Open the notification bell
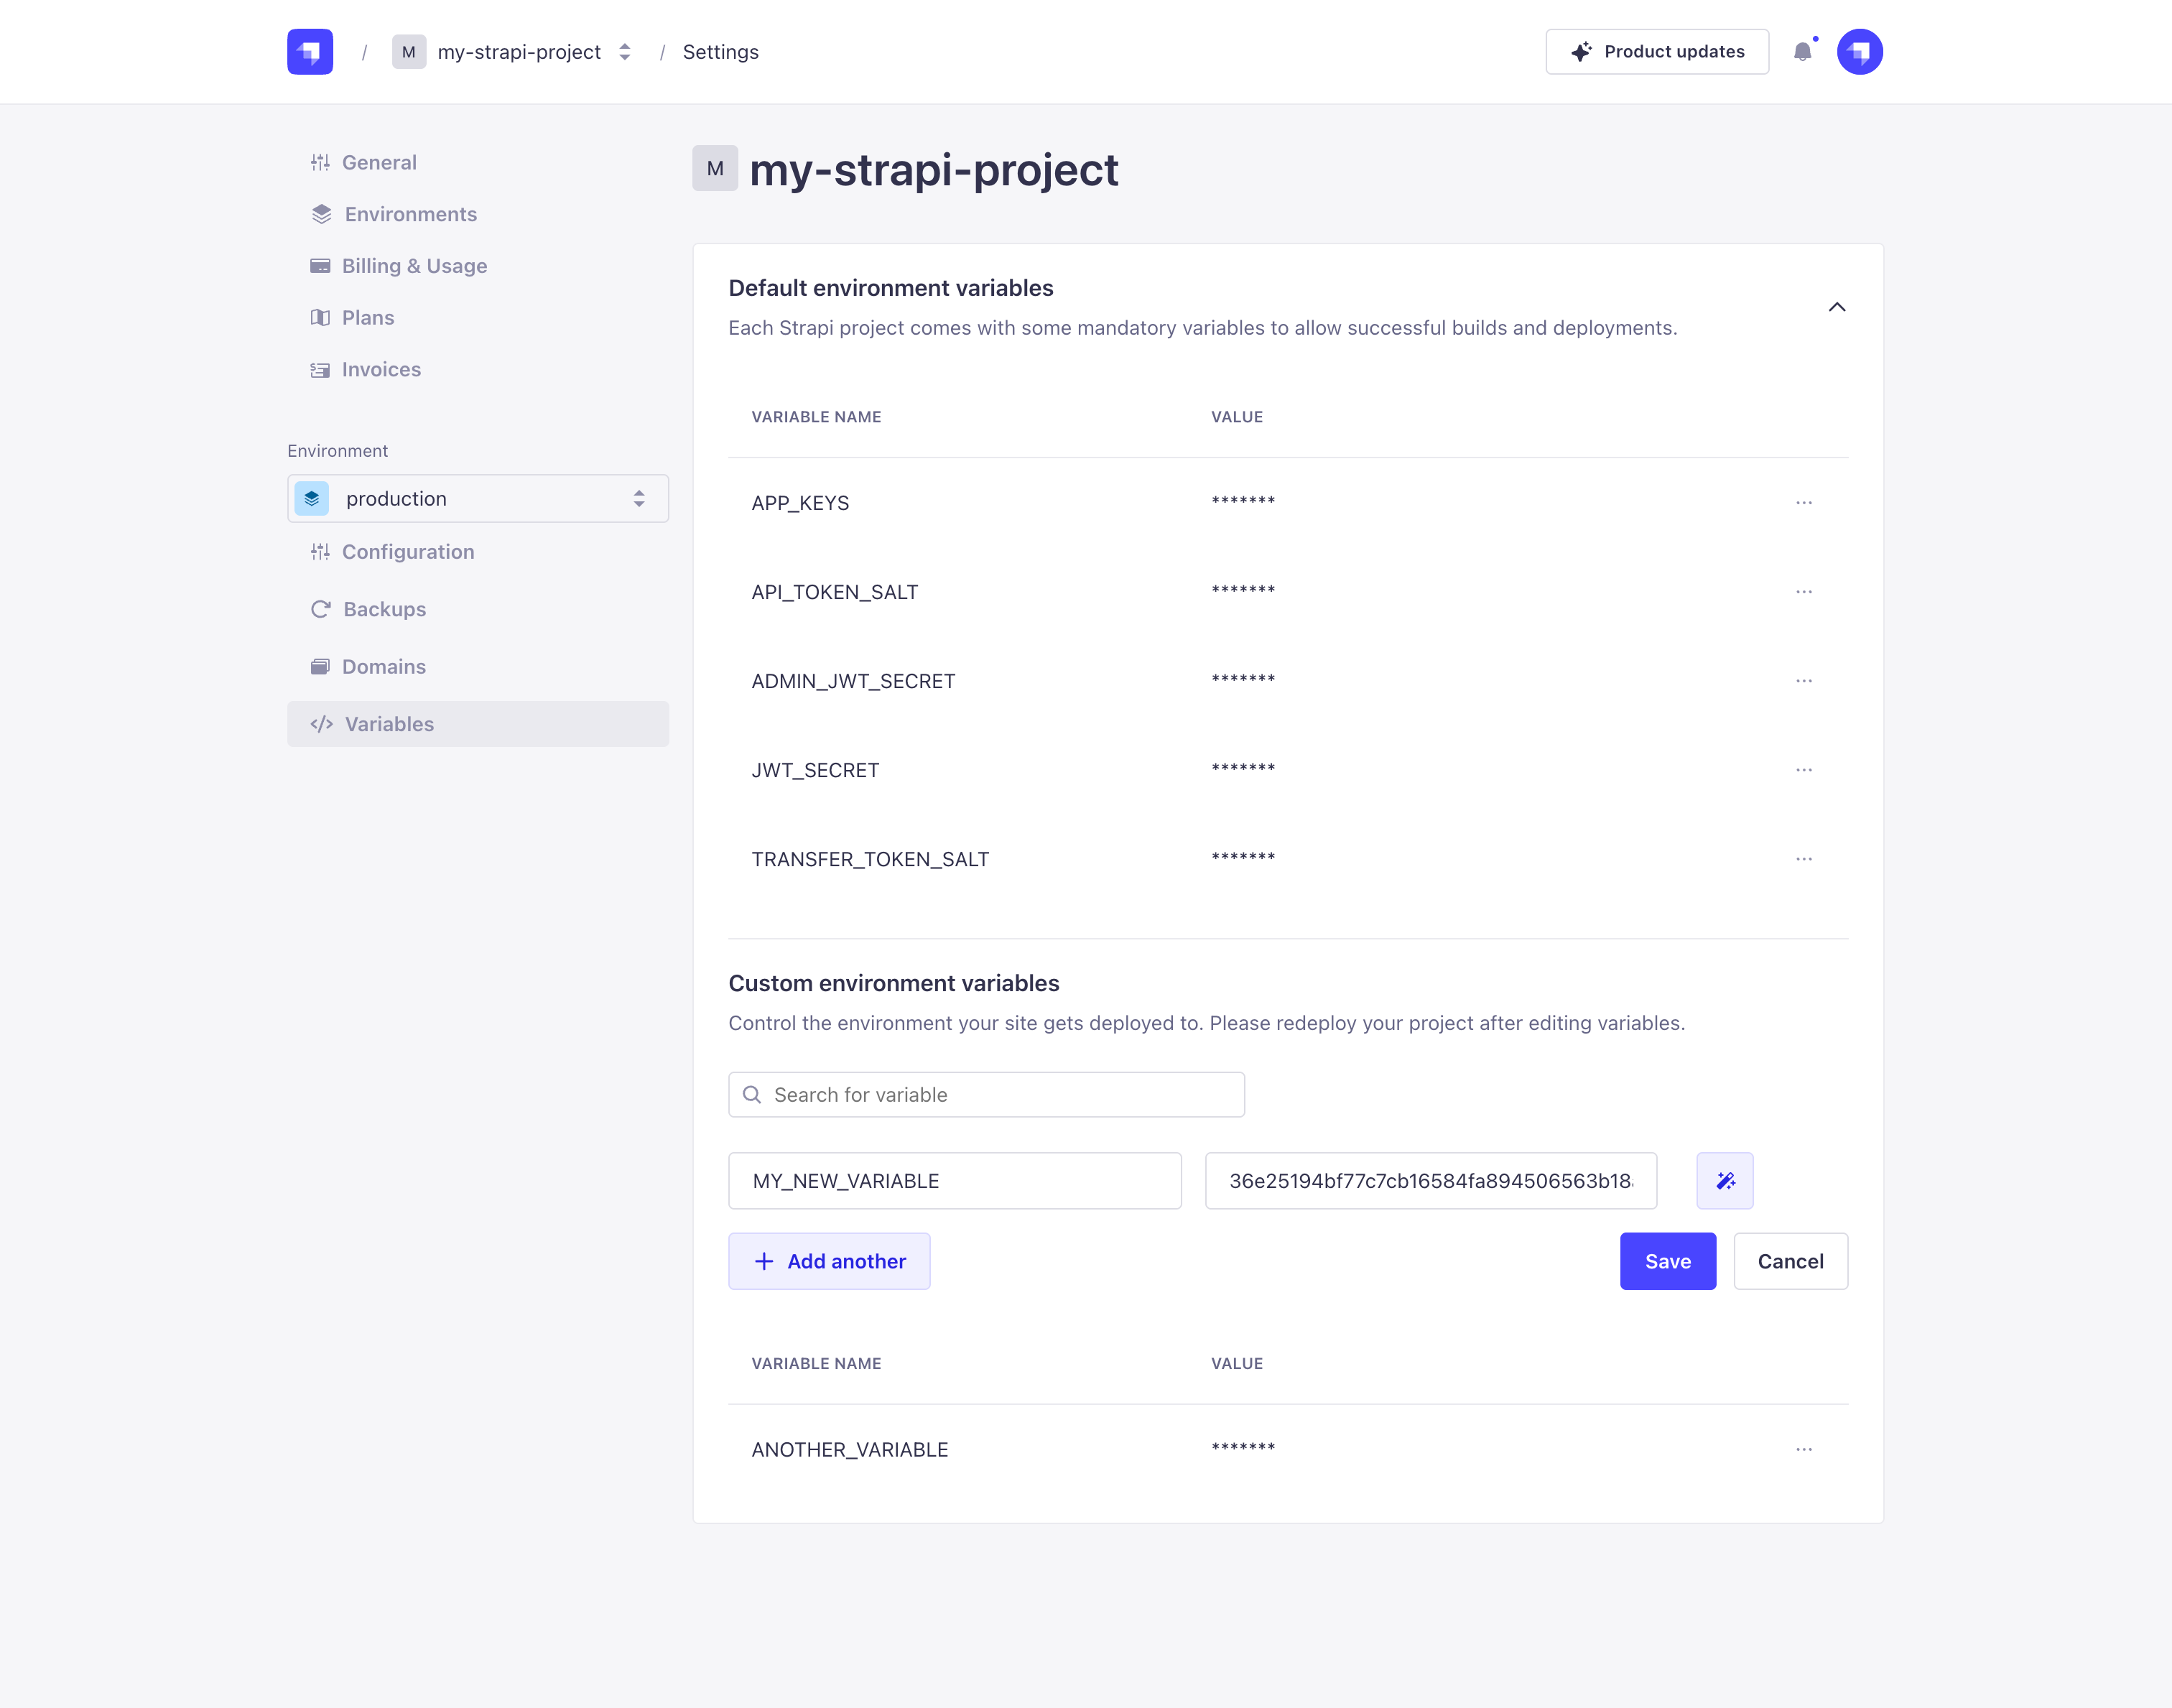The height and width of the screenshot is (1708, 2172). (x=1805, y=52)
